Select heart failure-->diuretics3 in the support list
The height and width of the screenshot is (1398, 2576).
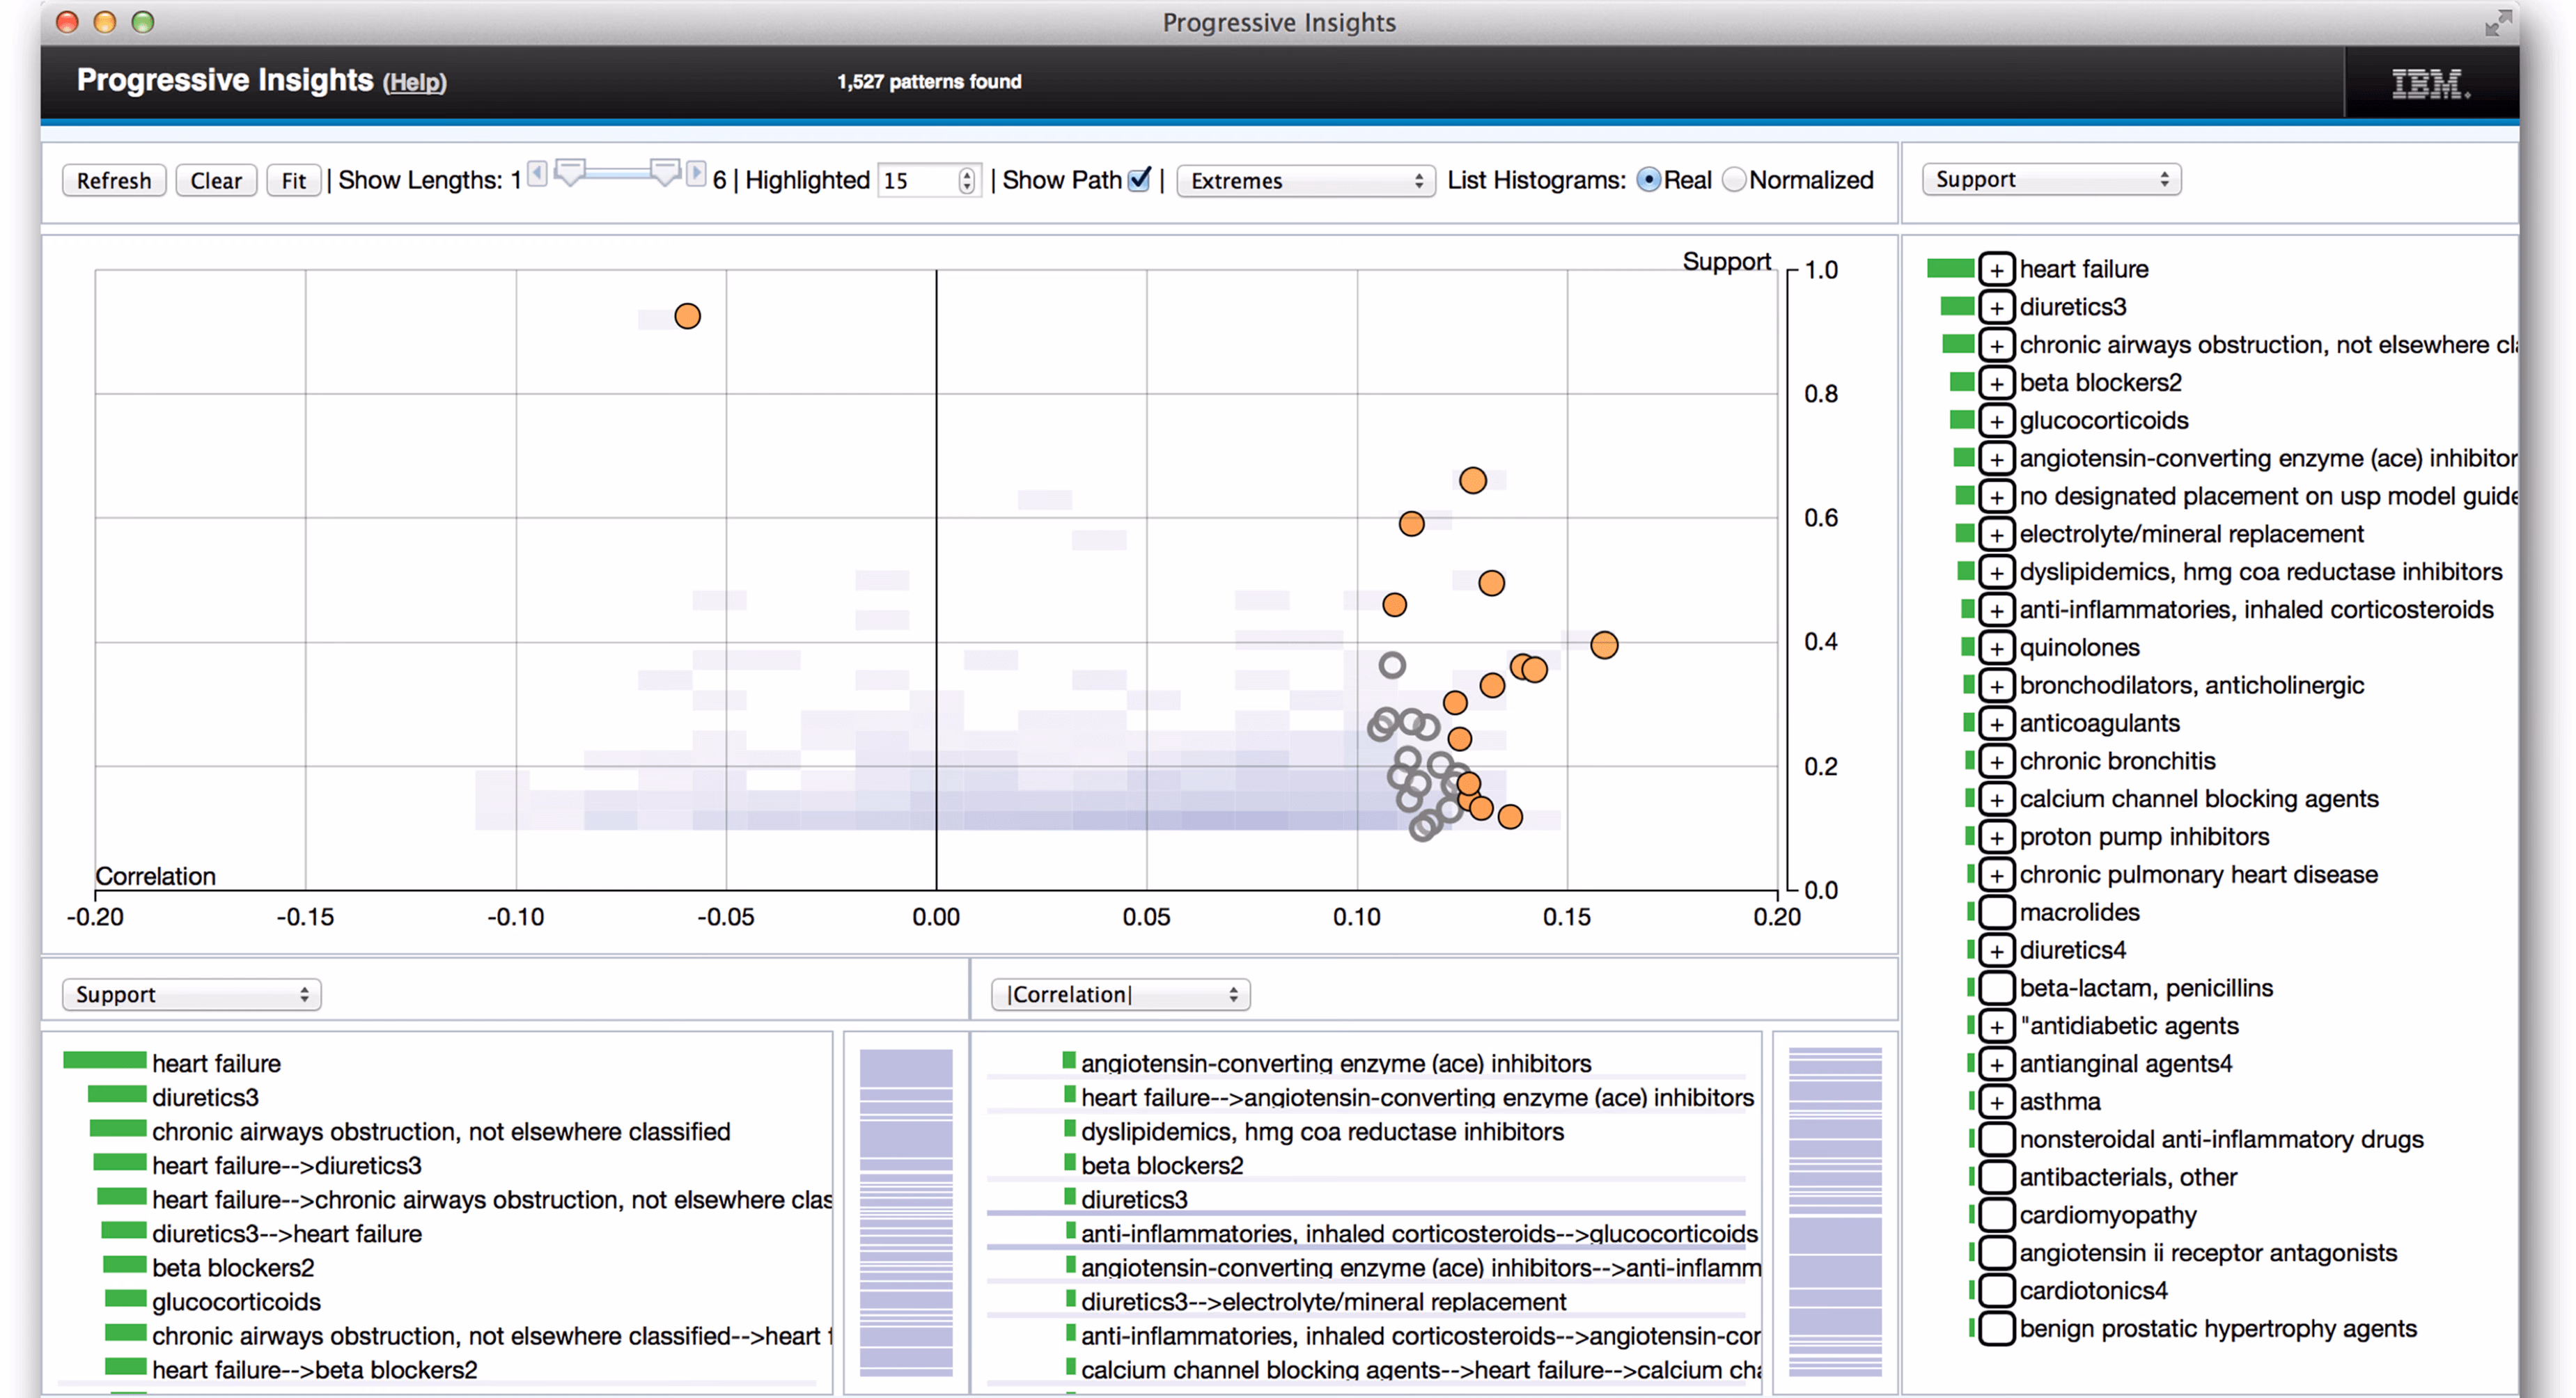click(286, 1165)
